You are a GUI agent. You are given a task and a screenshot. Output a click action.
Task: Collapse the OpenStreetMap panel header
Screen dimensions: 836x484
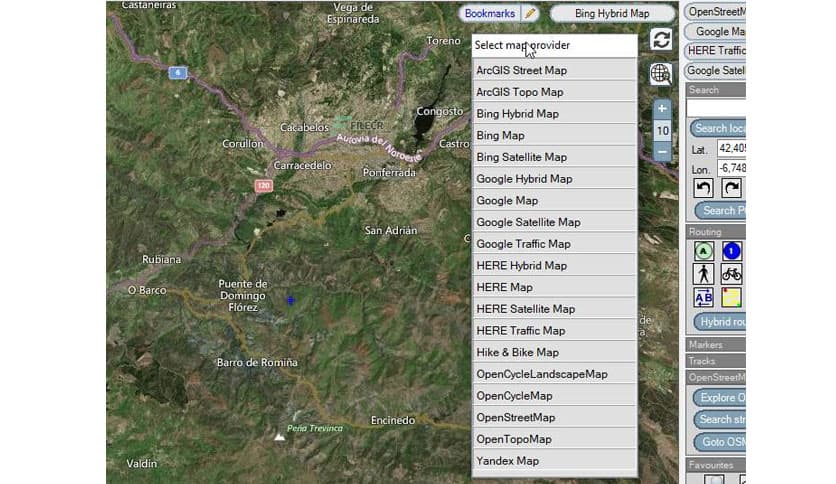click(x=716, y=378)
